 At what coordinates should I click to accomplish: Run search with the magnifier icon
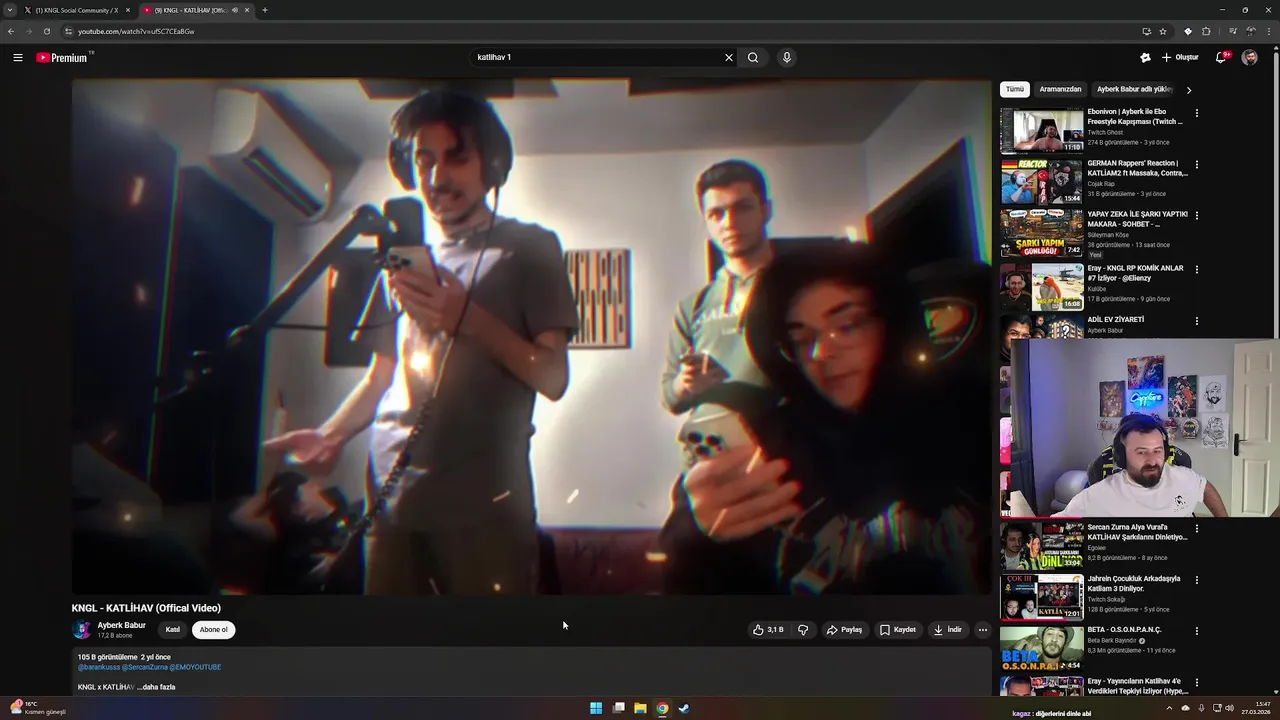click(753, 58)
